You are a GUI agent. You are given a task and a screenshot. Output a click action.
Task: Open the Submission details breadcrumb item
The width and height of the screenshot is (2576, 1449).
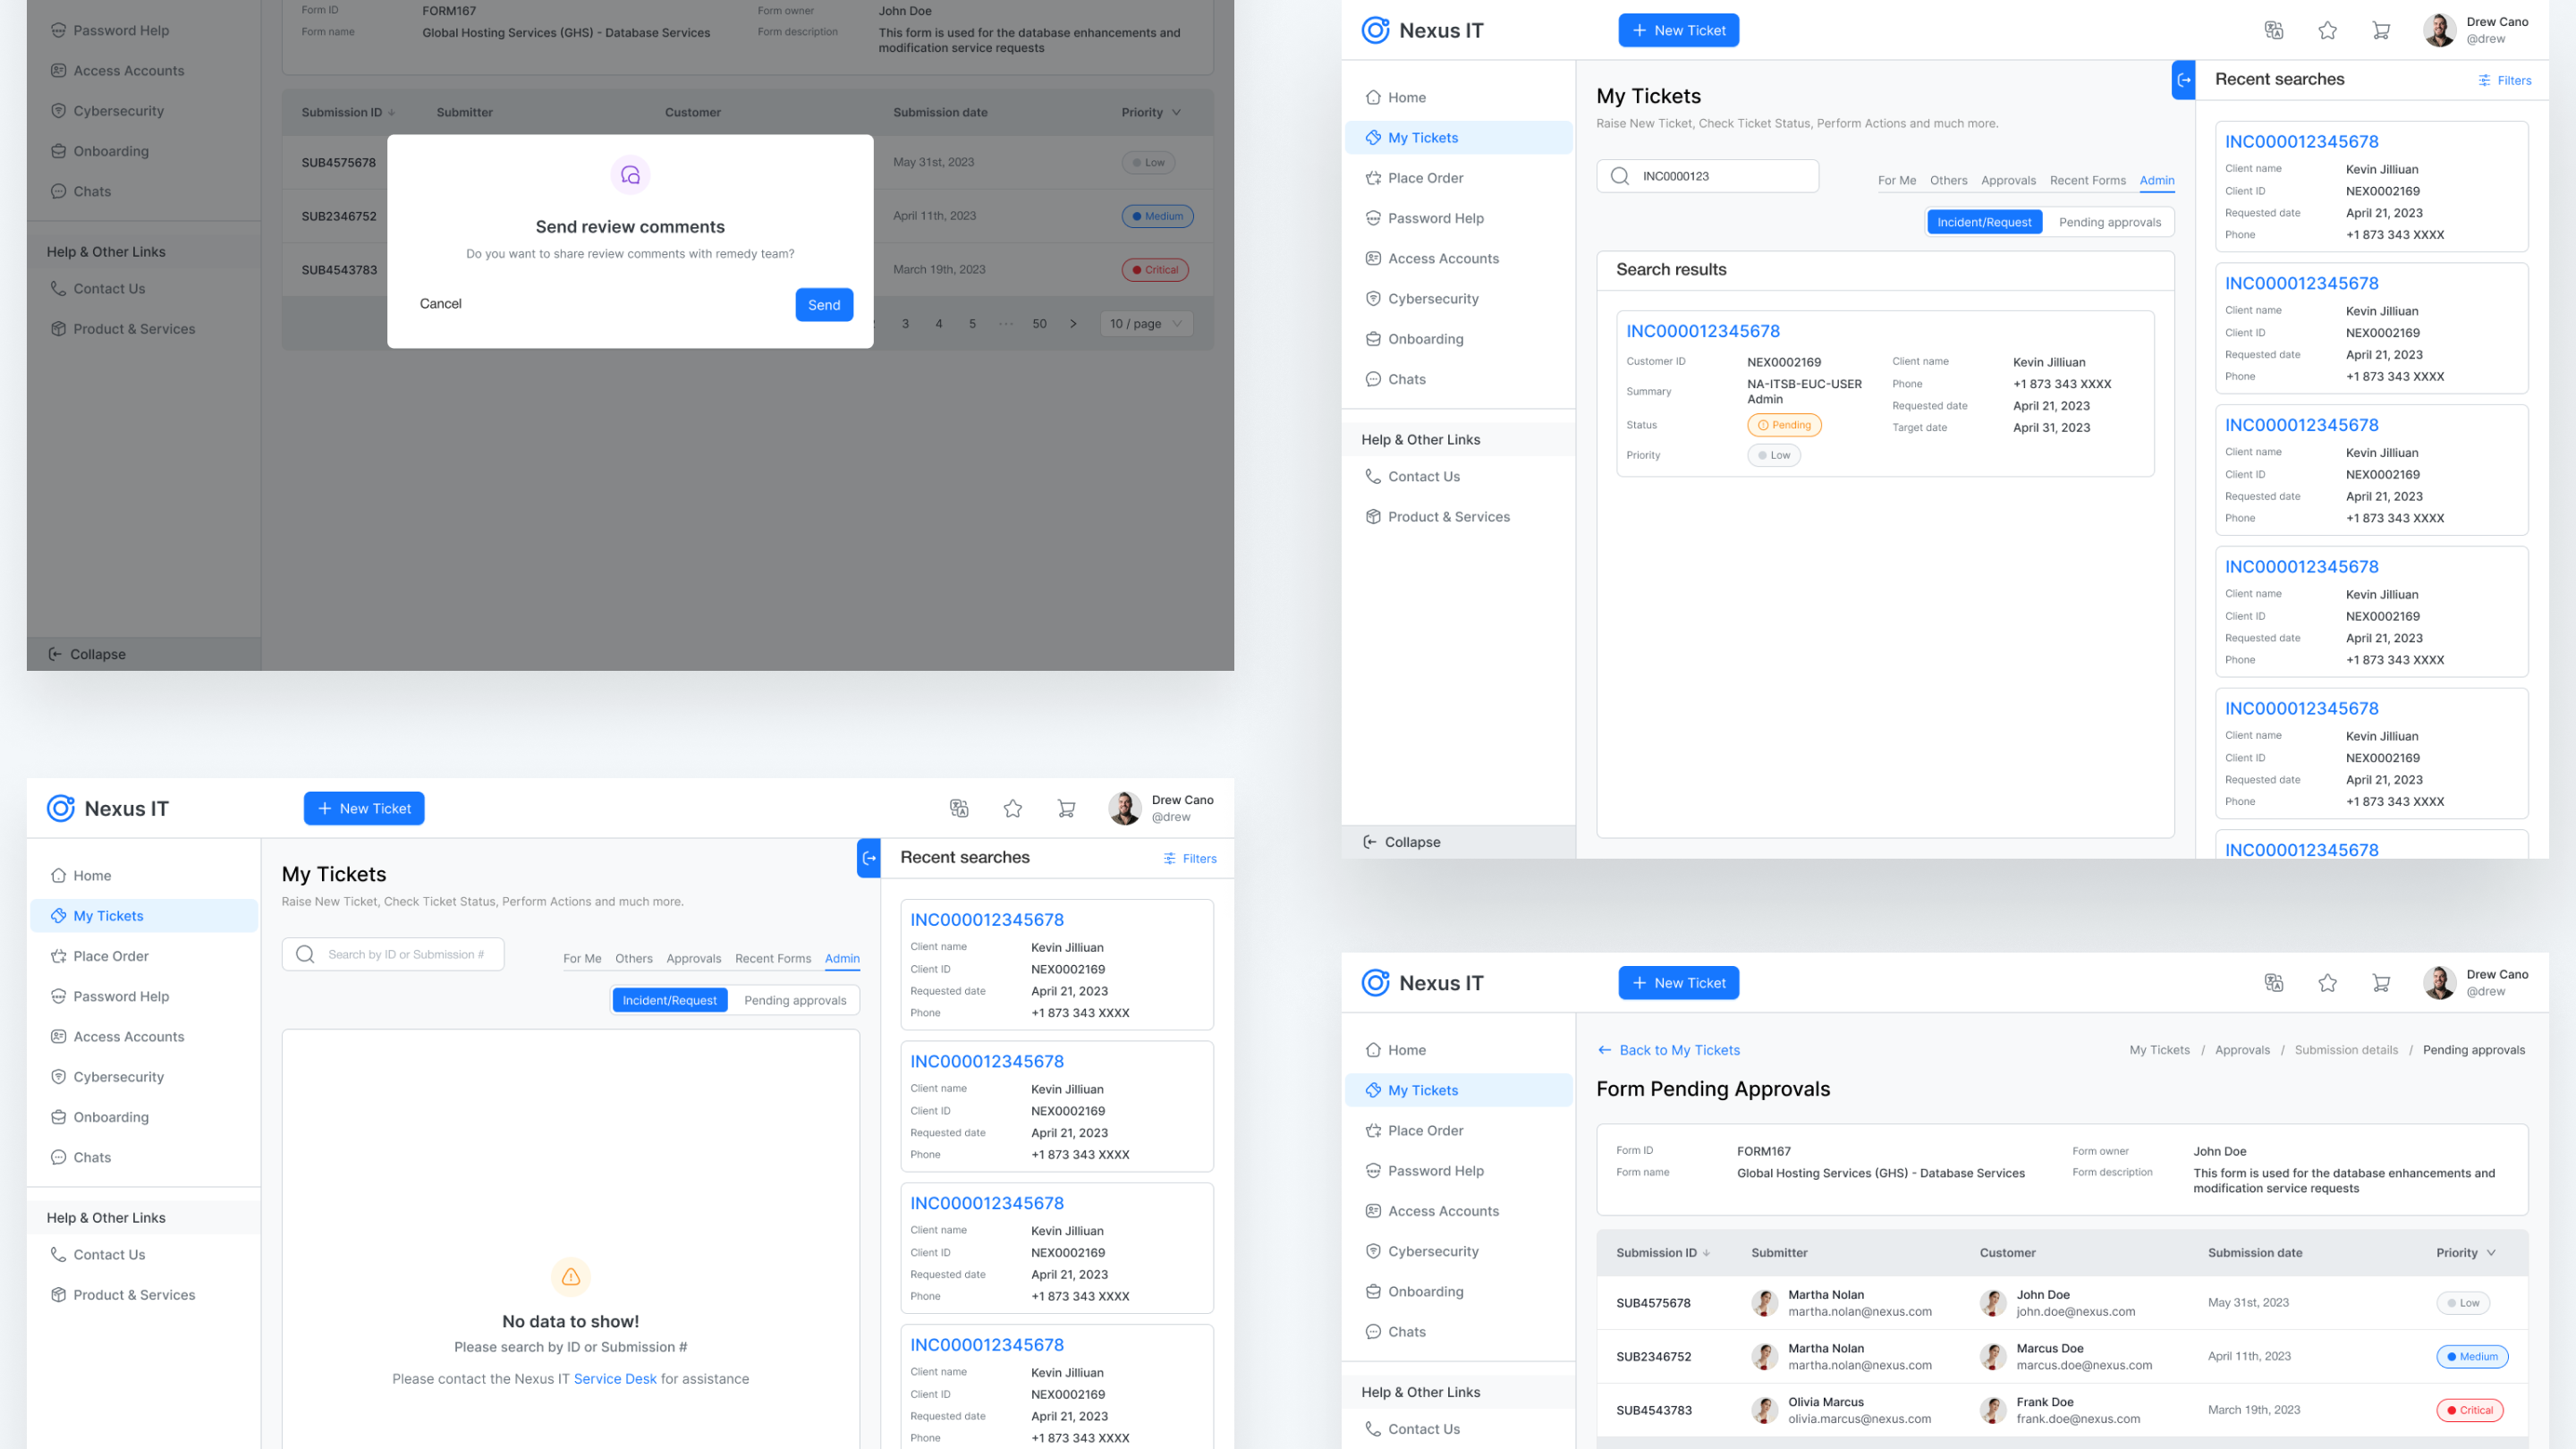(x=2346, y=1050)
